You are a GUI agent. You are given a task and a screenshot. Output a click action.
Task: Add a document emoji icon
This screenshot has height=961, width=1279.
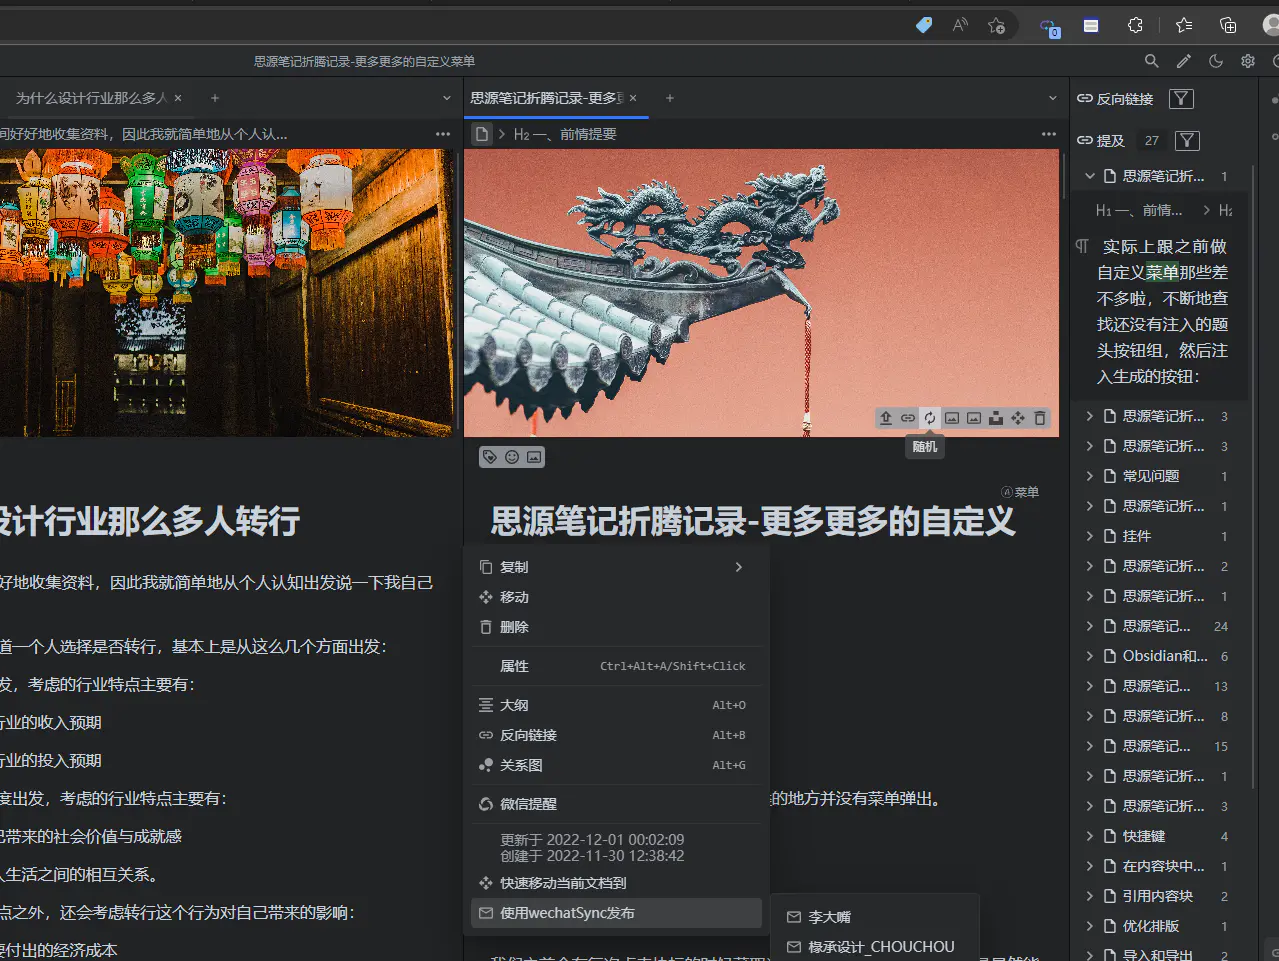click(512, 457)
